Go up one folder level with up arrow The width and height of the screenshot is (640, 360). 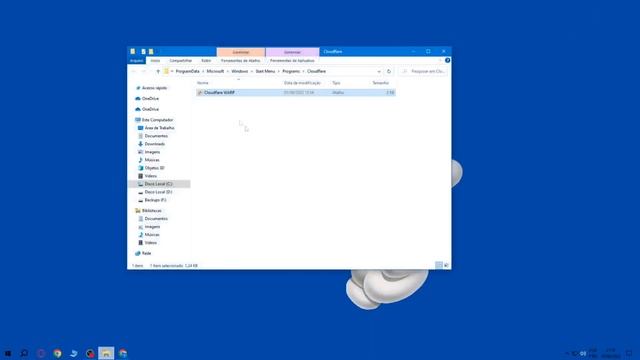tap(158, 71)
